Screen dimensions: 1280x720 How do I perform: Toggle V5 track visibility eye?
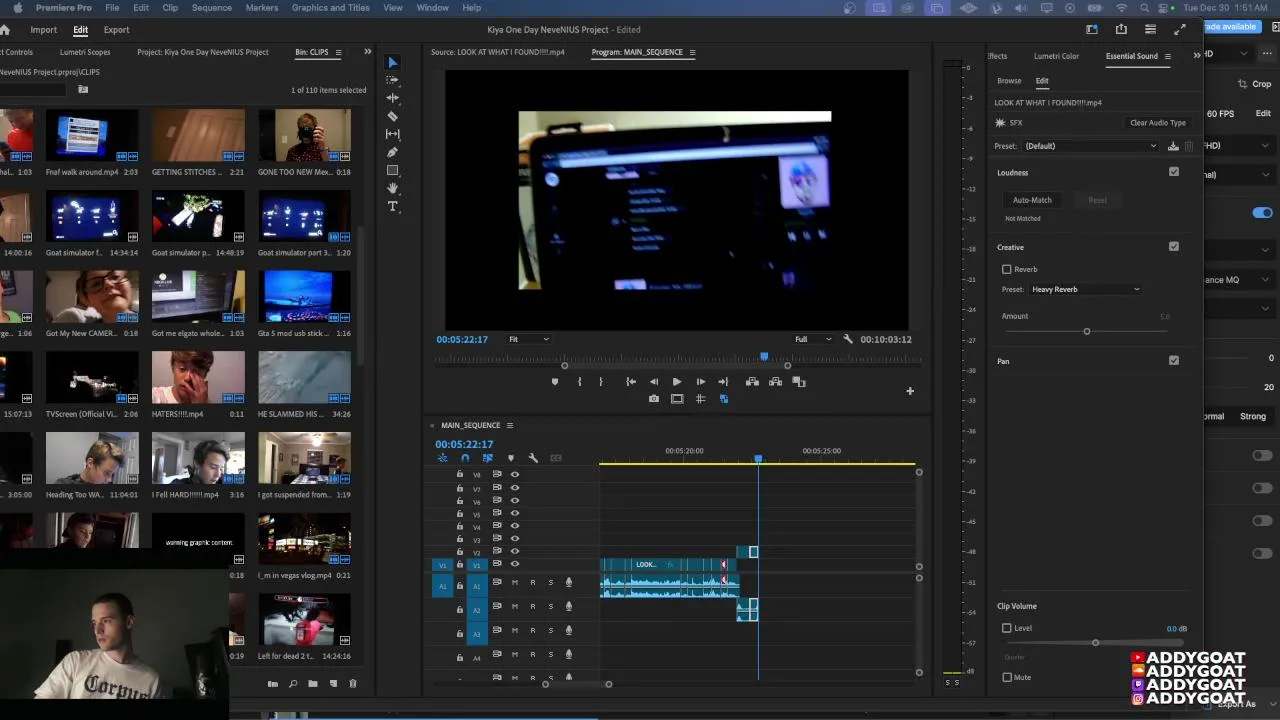tap(515, 513)
